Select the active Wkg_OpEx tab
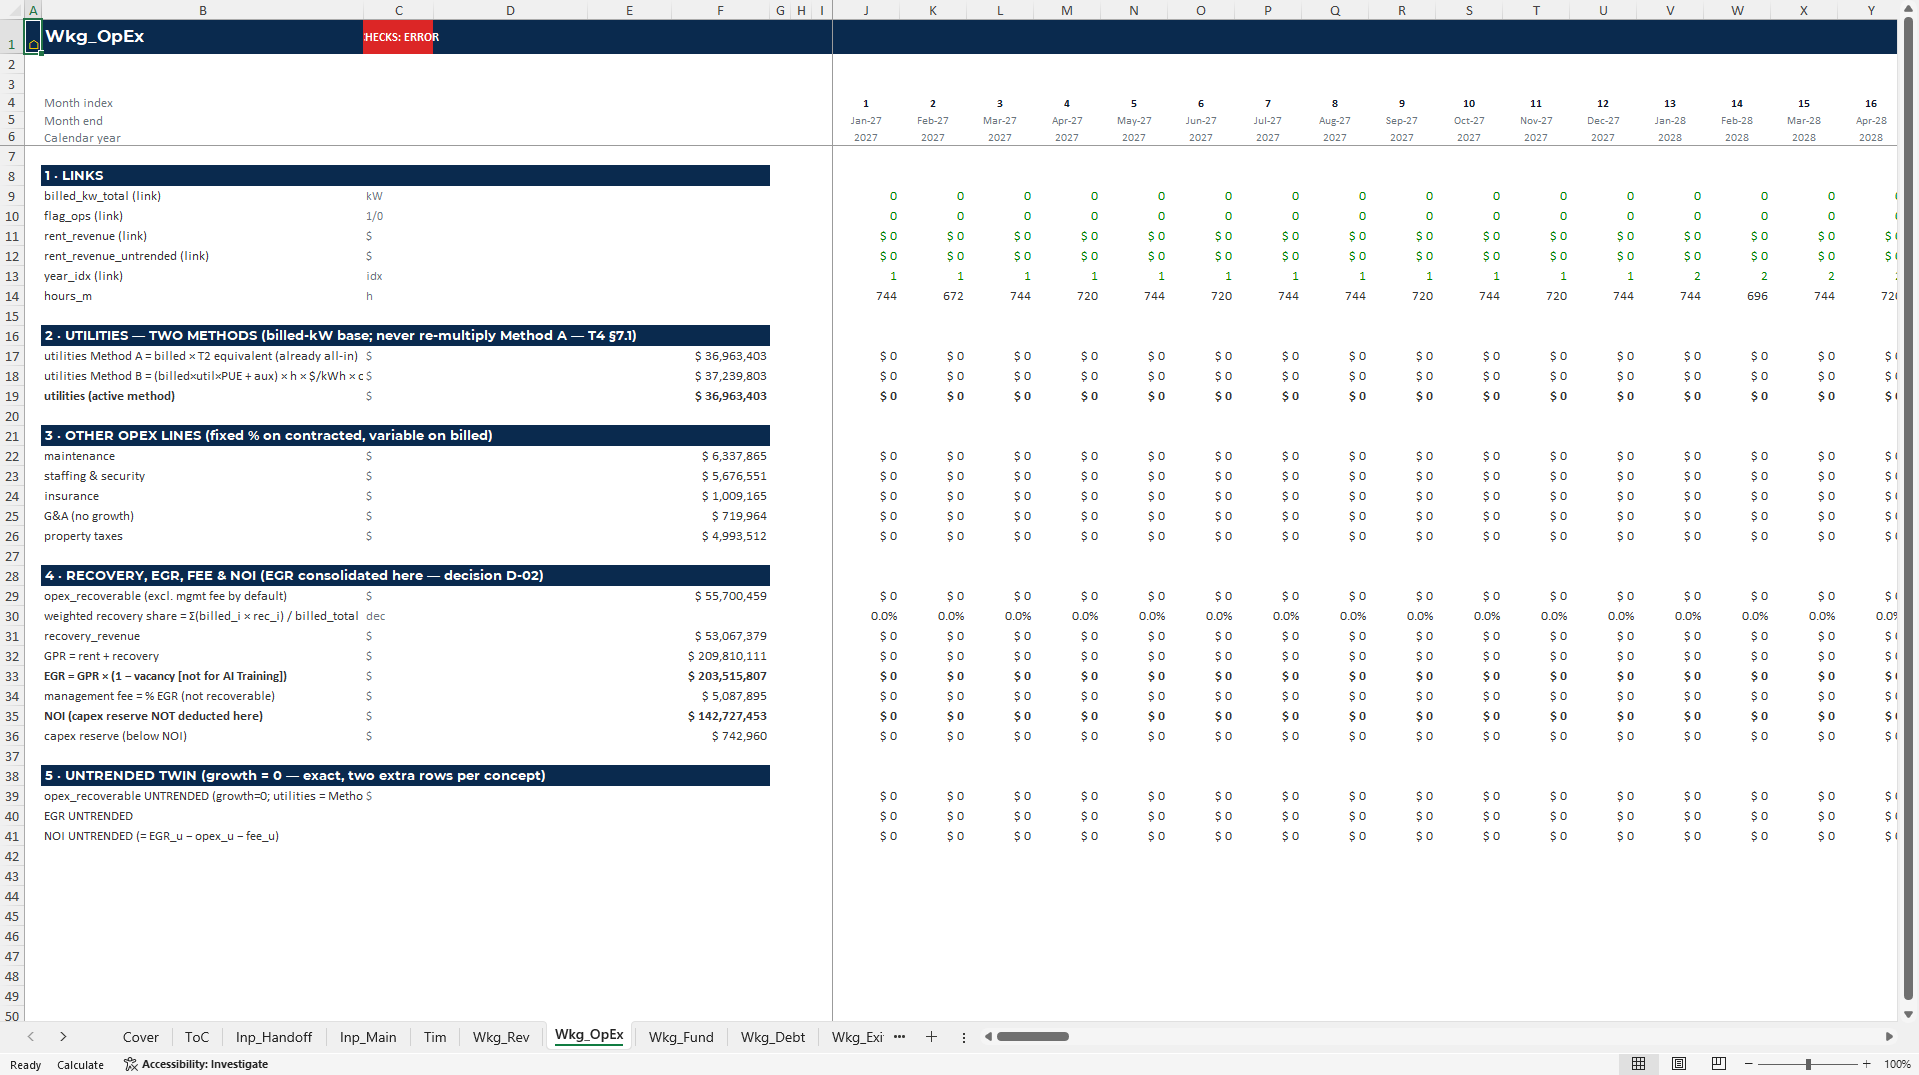Screen dimensions: 1919x1075 (x=589, y=1035)
